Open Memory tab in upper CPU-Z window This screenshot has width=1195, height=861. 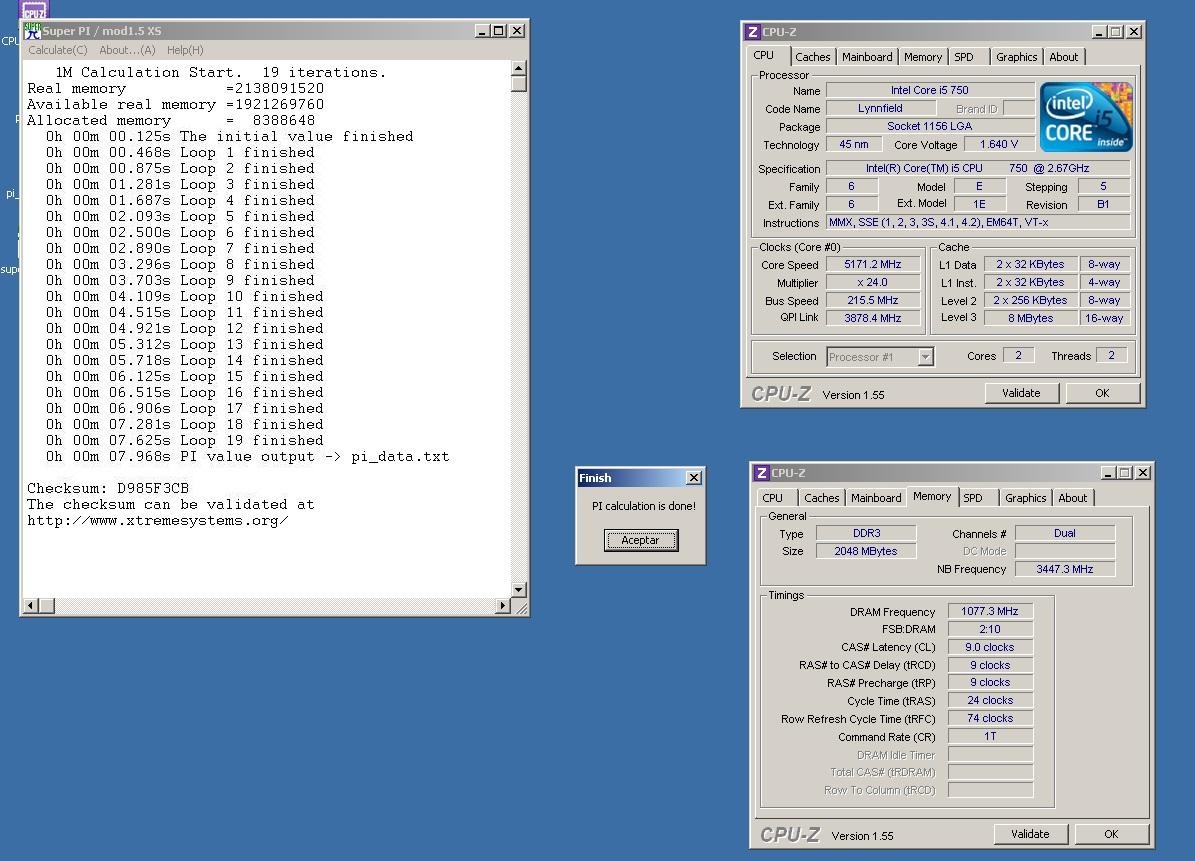coord(923,57)
